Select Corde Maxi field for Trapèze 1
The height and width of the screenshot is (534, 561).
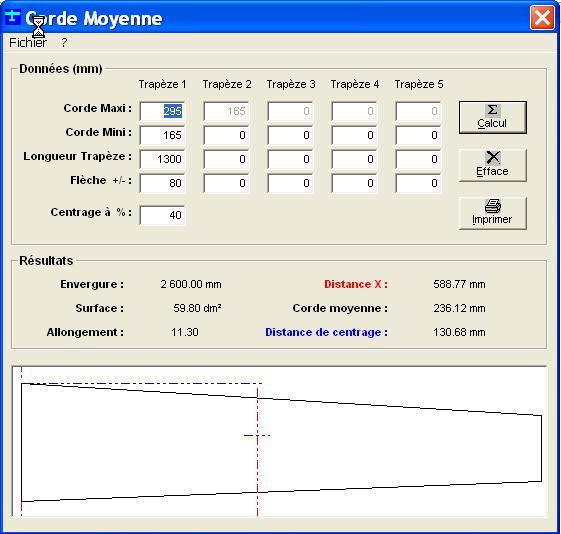point(162,111)
